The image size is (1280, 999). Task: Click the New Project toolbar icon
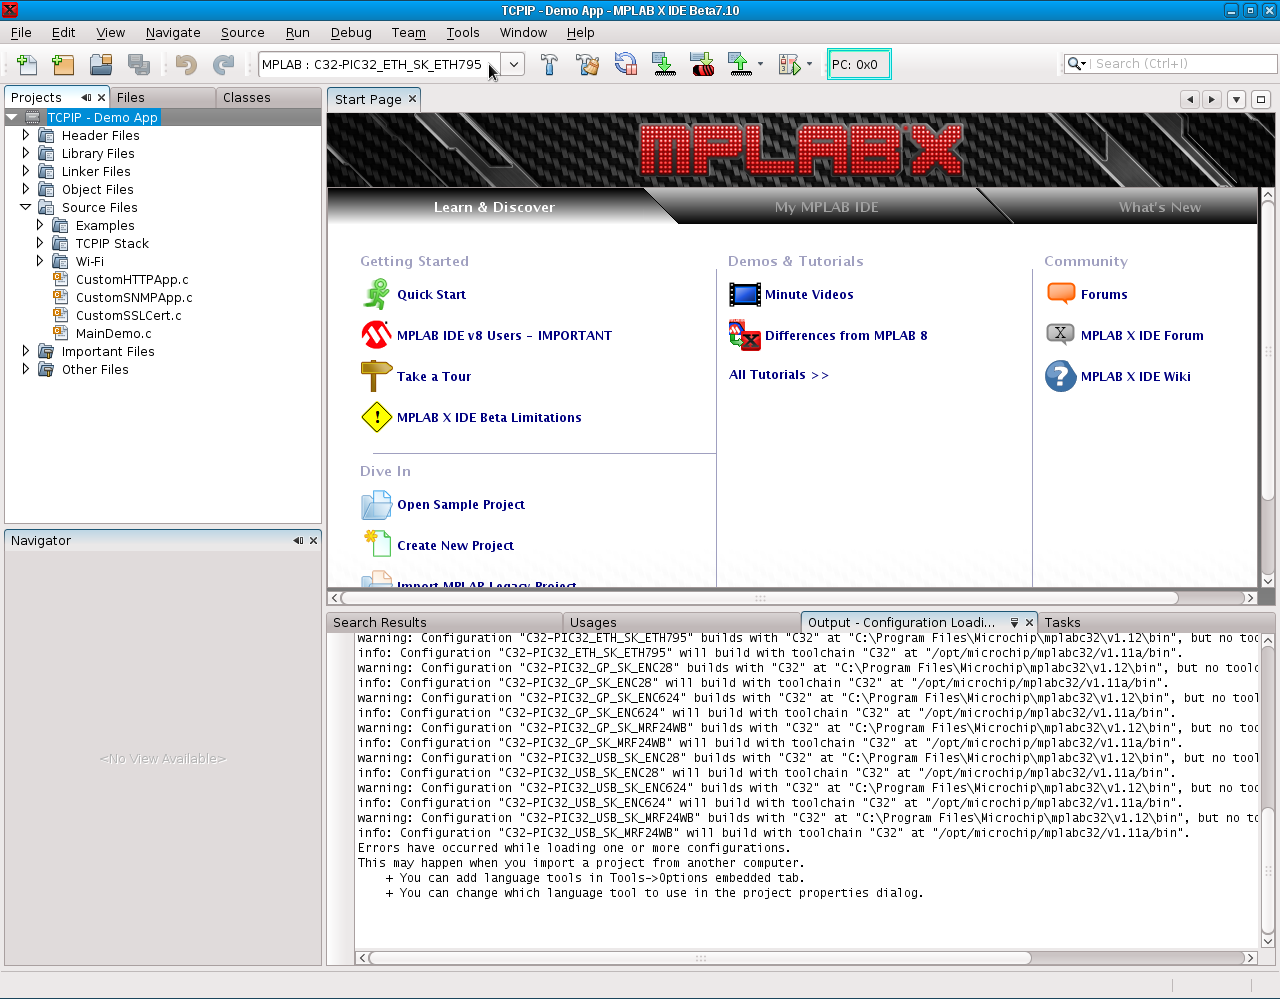coord(63,65)
